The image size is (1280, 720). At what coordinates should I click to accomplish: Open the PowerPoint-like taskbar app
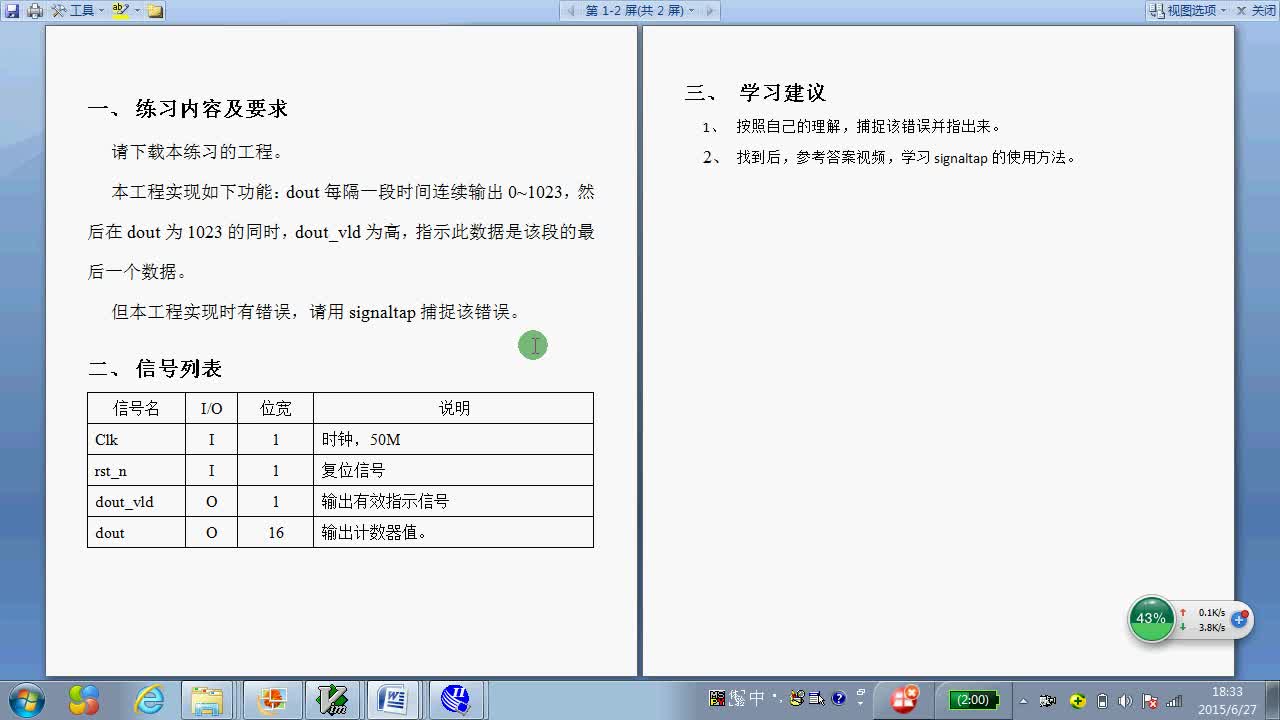tap(271, 699)
